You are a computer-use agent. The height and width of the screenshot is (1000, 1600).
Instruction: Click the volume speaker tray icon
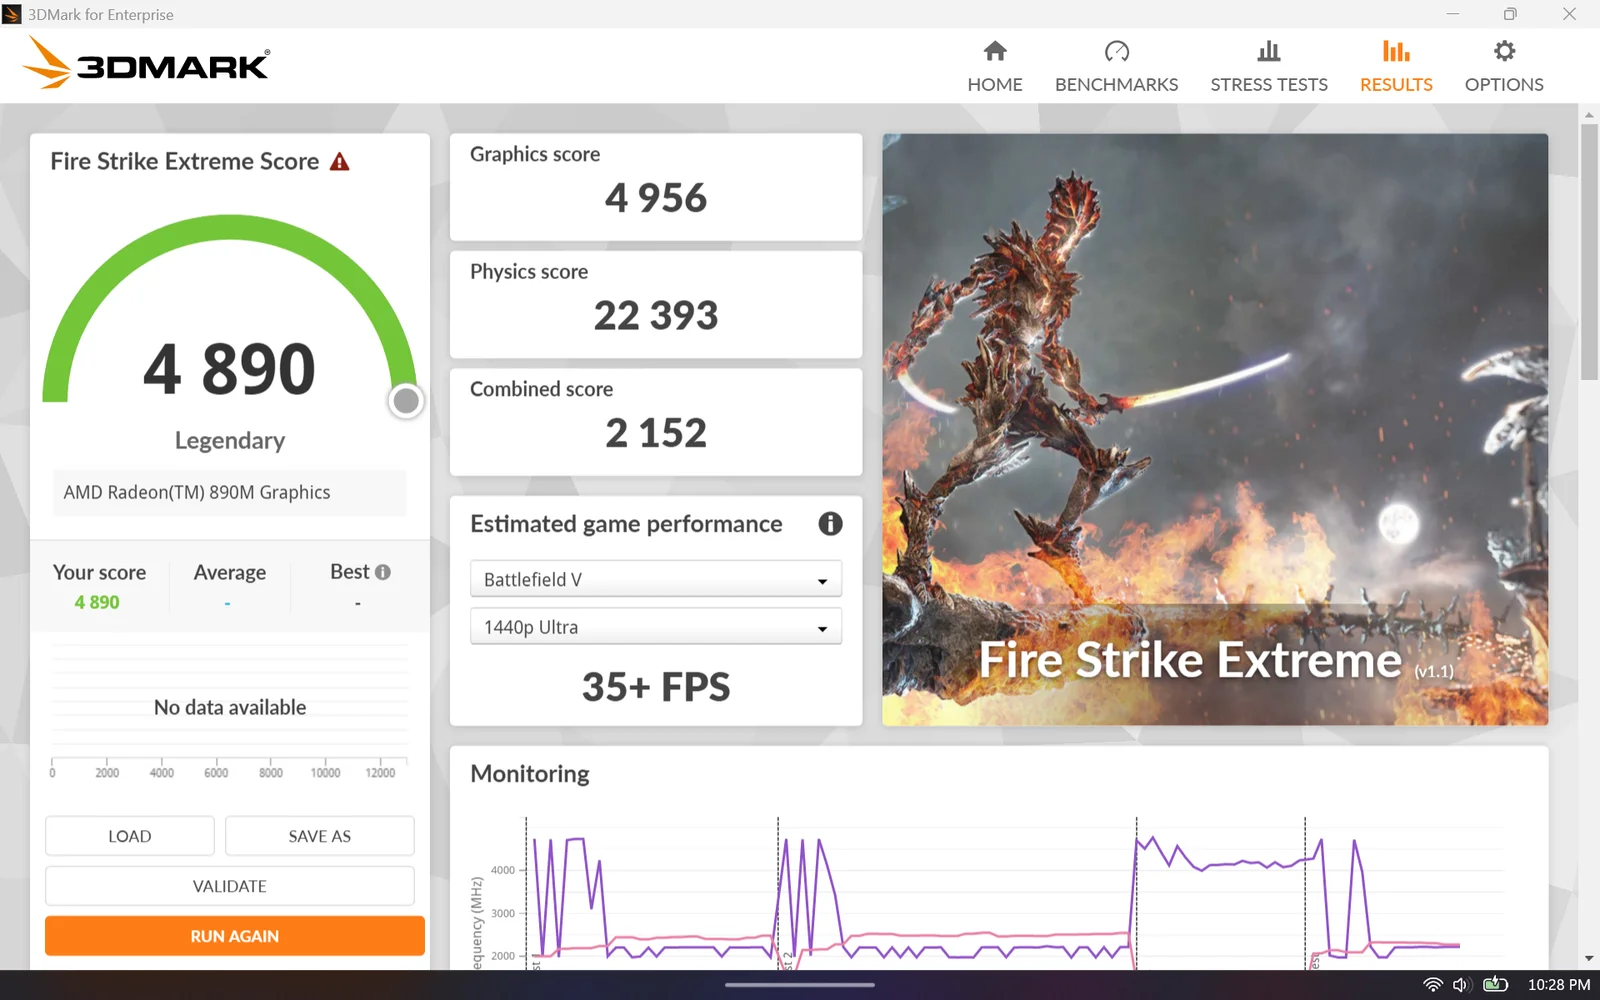pyautogui.click(x=1461, y=985)
